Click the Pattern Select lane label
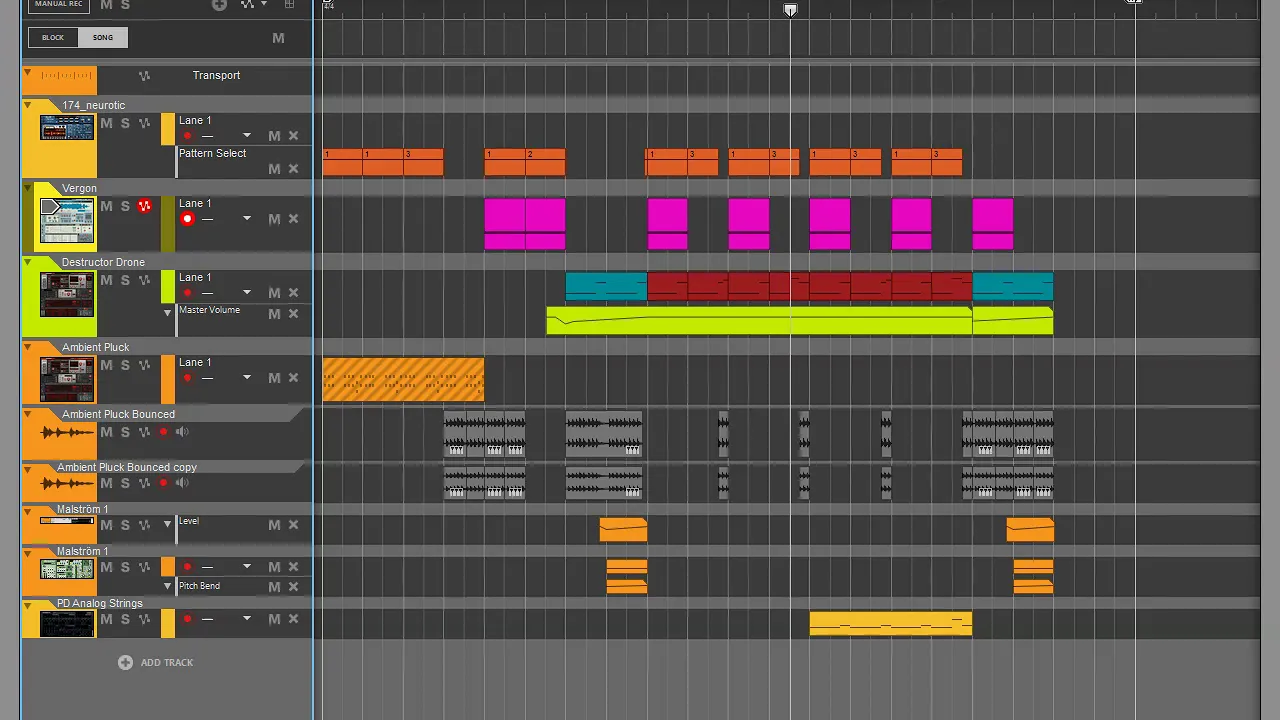The height and width of the screenshot is (720, 1280). [212, 153]
